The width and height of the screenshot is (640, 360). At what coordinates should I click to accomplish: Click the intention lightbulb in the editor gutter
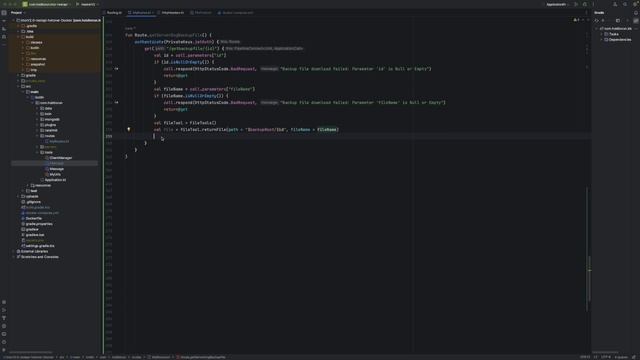[129, 129]
